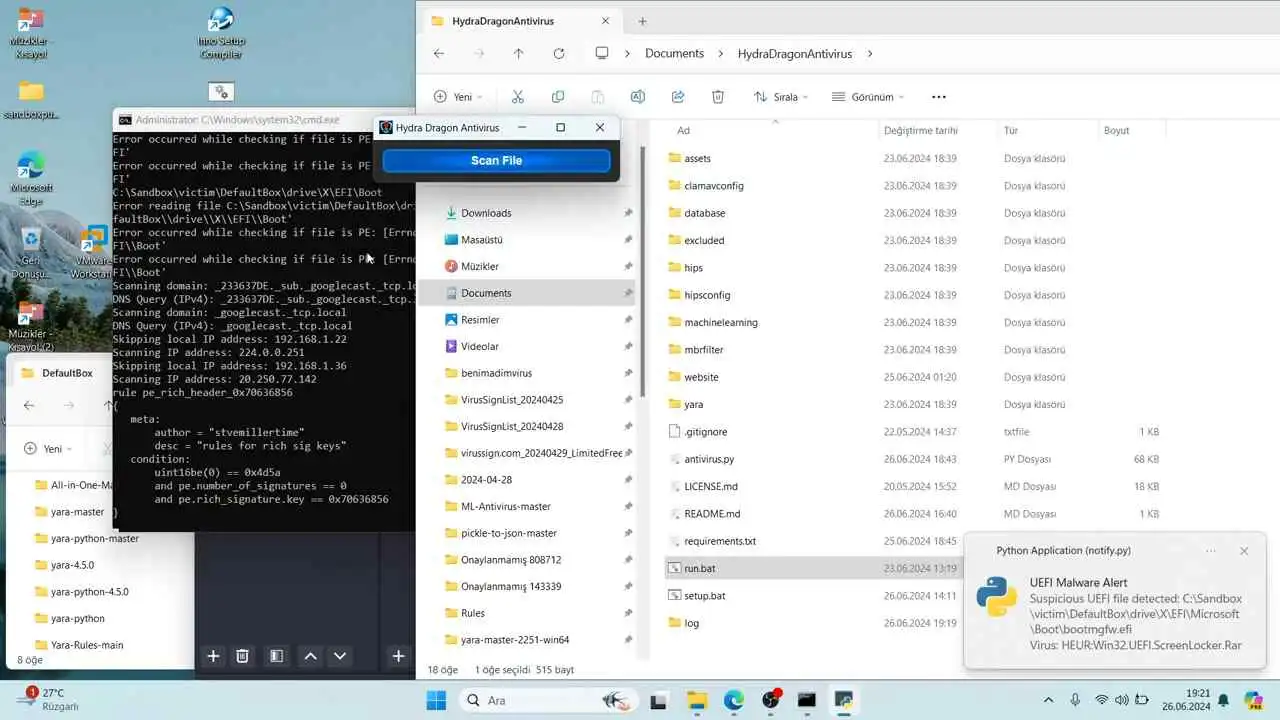
Task: Go back in HydraDragonAntivirus Explorer
Action: 439,53
